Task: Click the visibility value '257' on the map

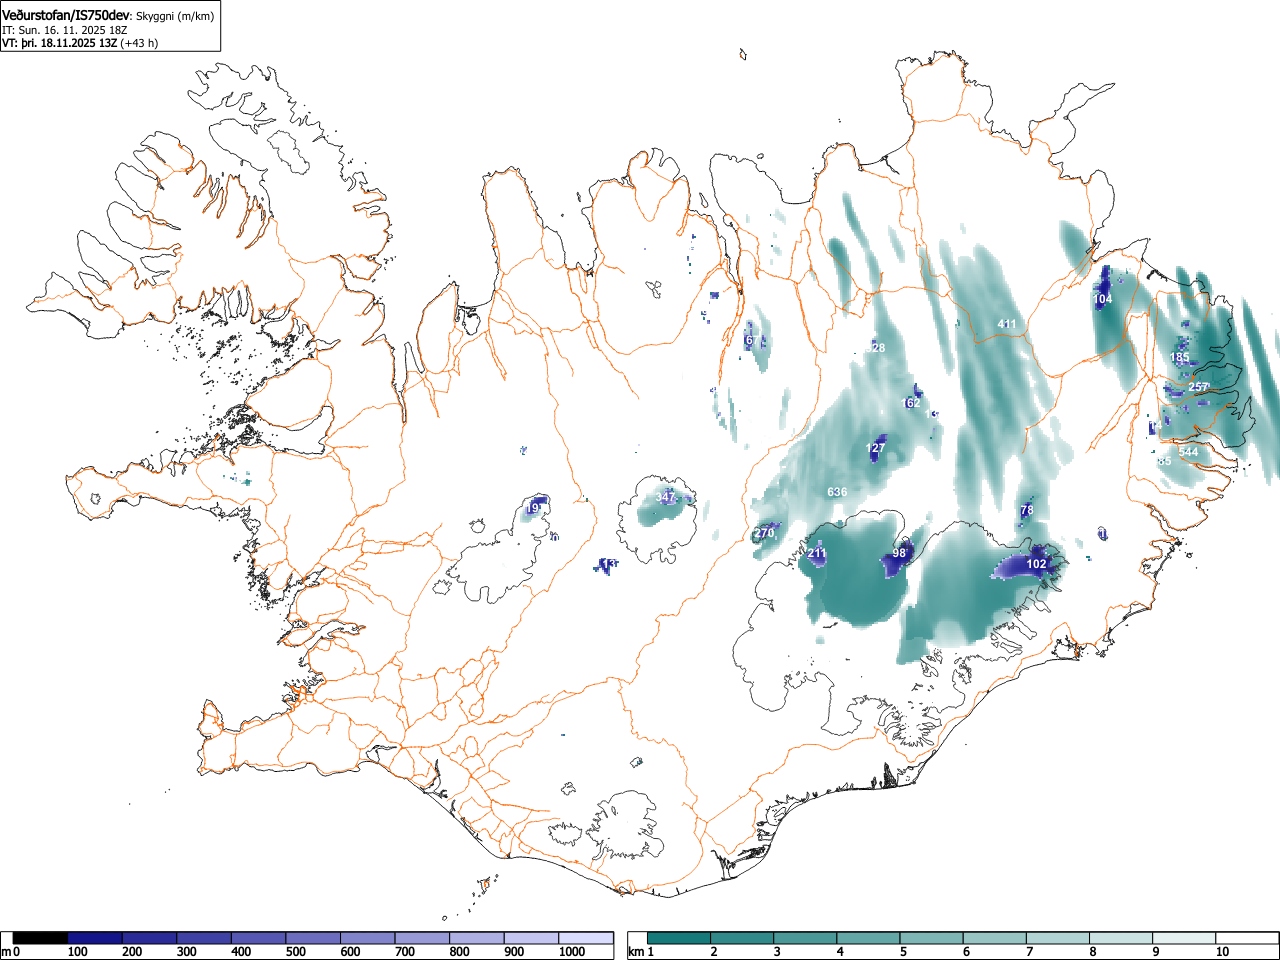Action: (1198, 387)
